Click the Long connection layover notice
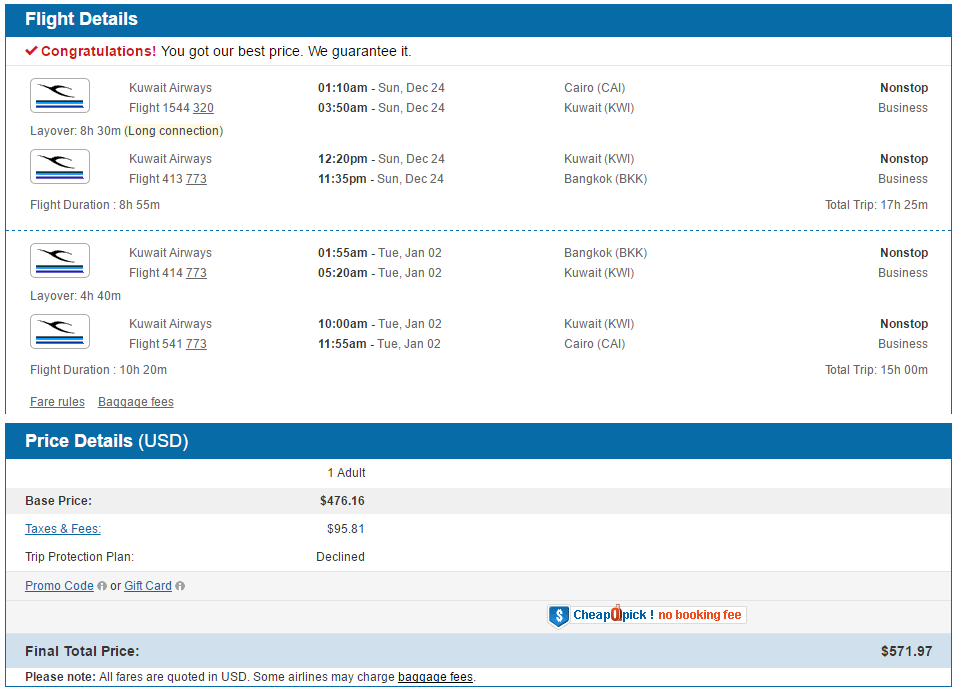Viewport: 962px width, 698px height. (174, 131)
